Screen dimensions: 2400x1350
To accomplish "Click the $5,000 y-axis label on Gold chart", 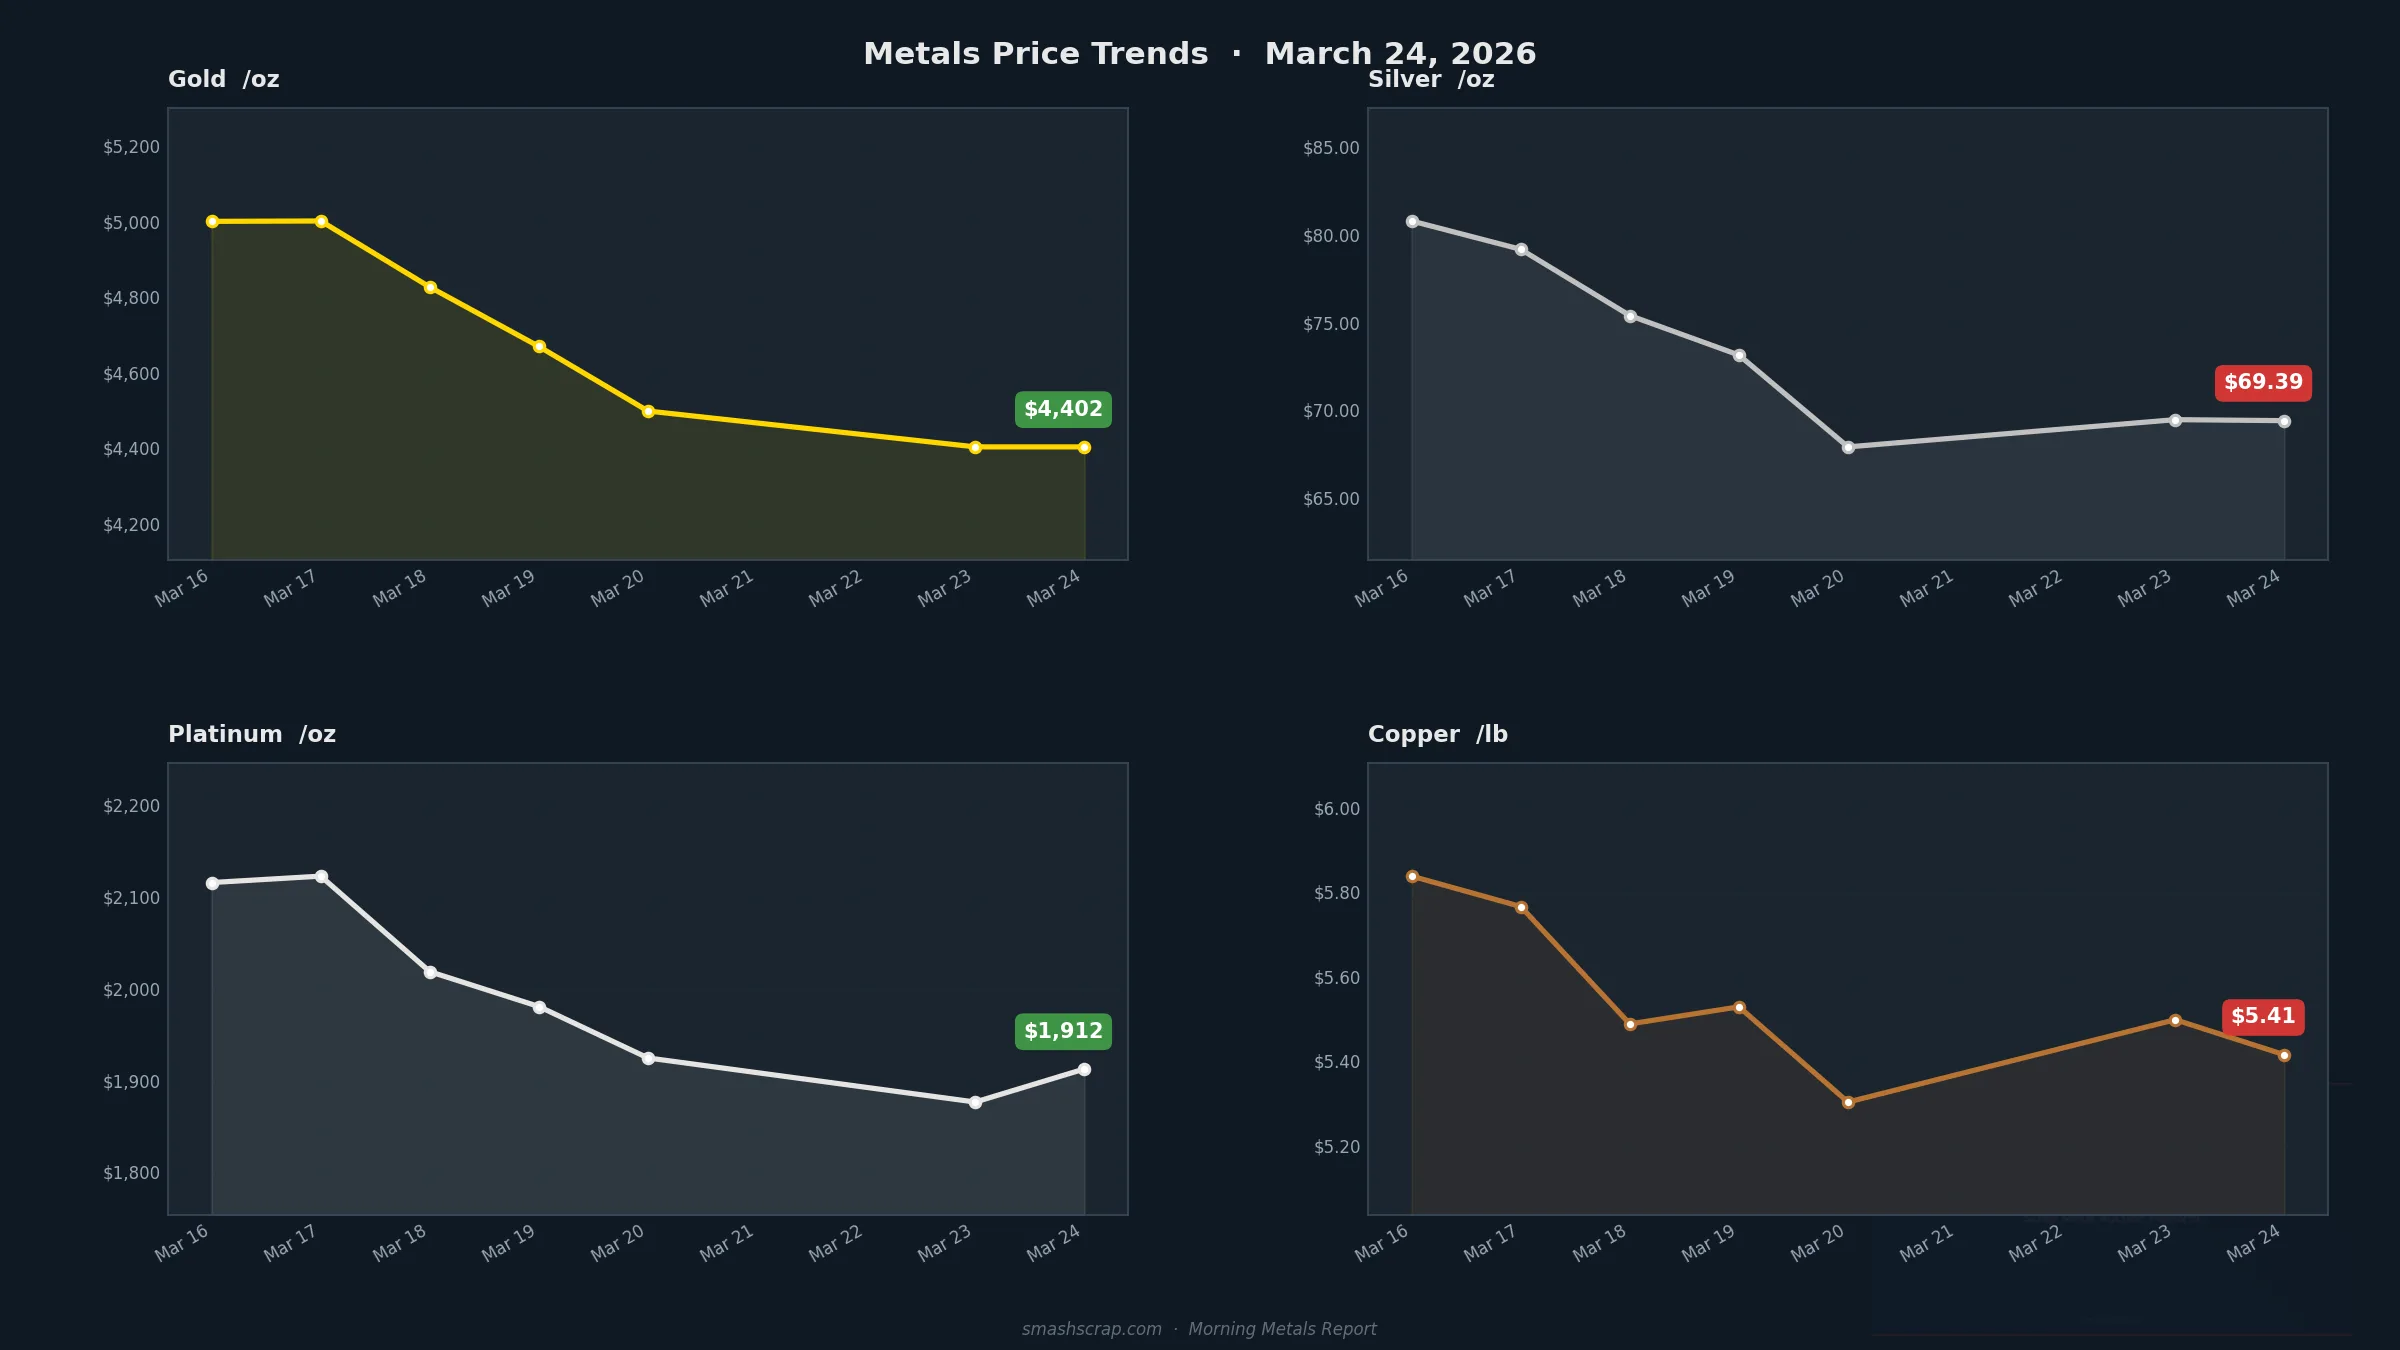I will (x=131, y=222).
